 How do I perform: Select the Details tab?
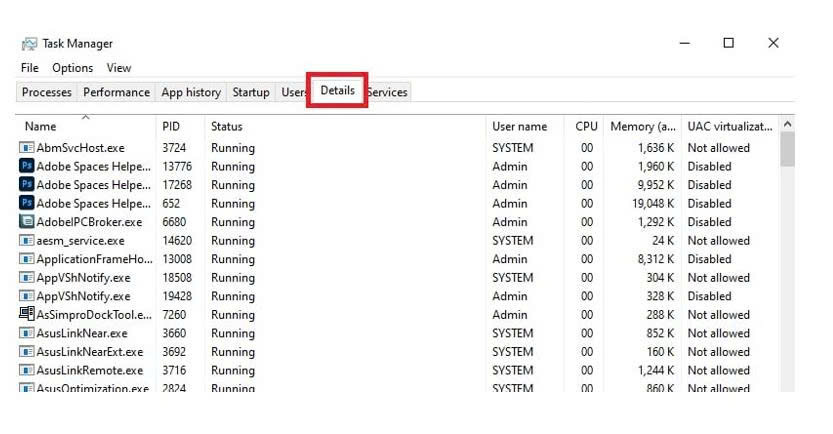click(337, 90)
